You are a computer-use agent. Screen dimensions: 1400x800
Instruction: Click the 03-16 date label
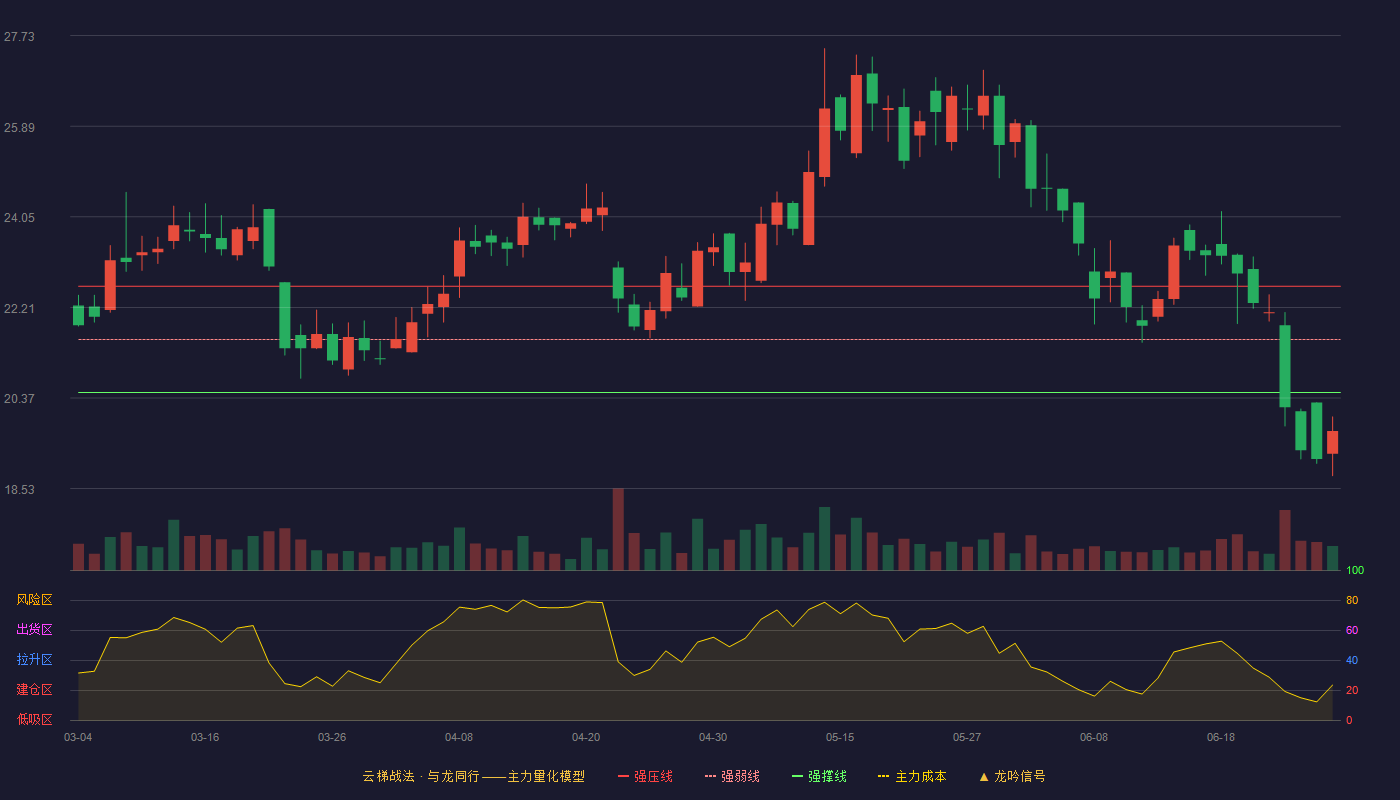(x=205, y=737)
